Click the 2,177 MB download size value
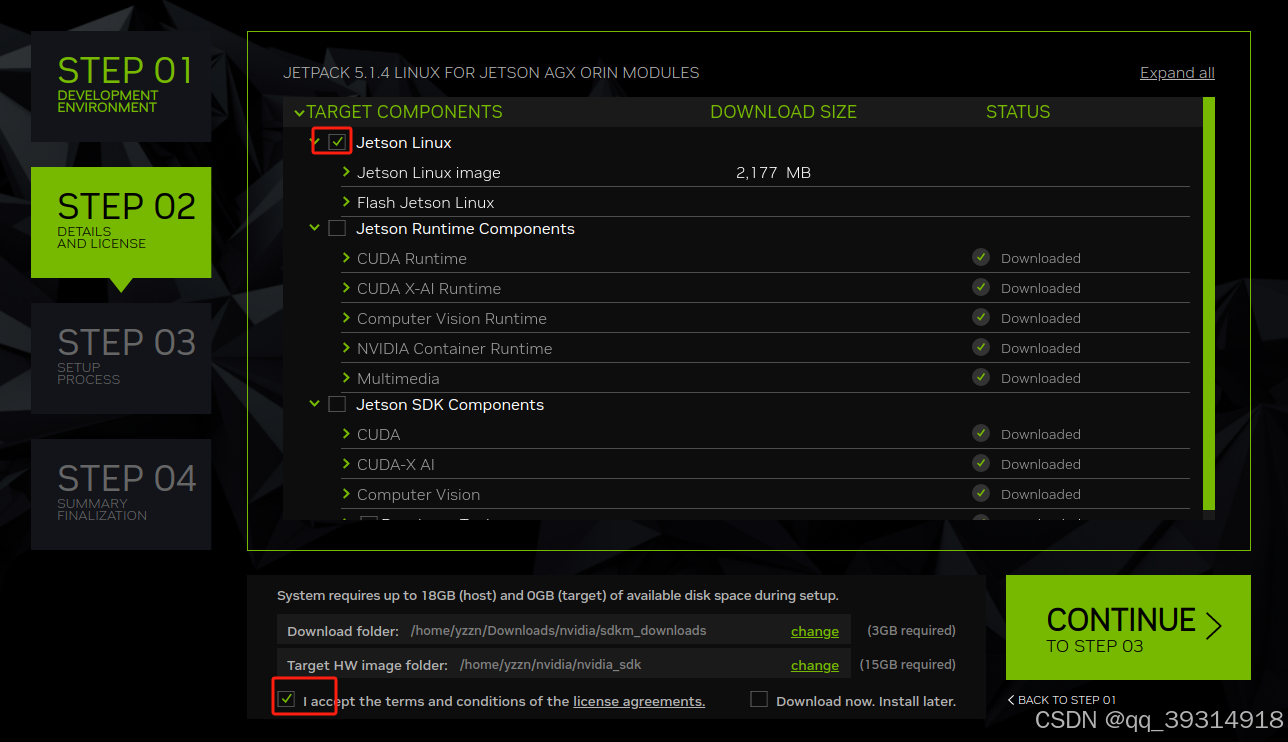1288x742 pixels. coord(773,172)
